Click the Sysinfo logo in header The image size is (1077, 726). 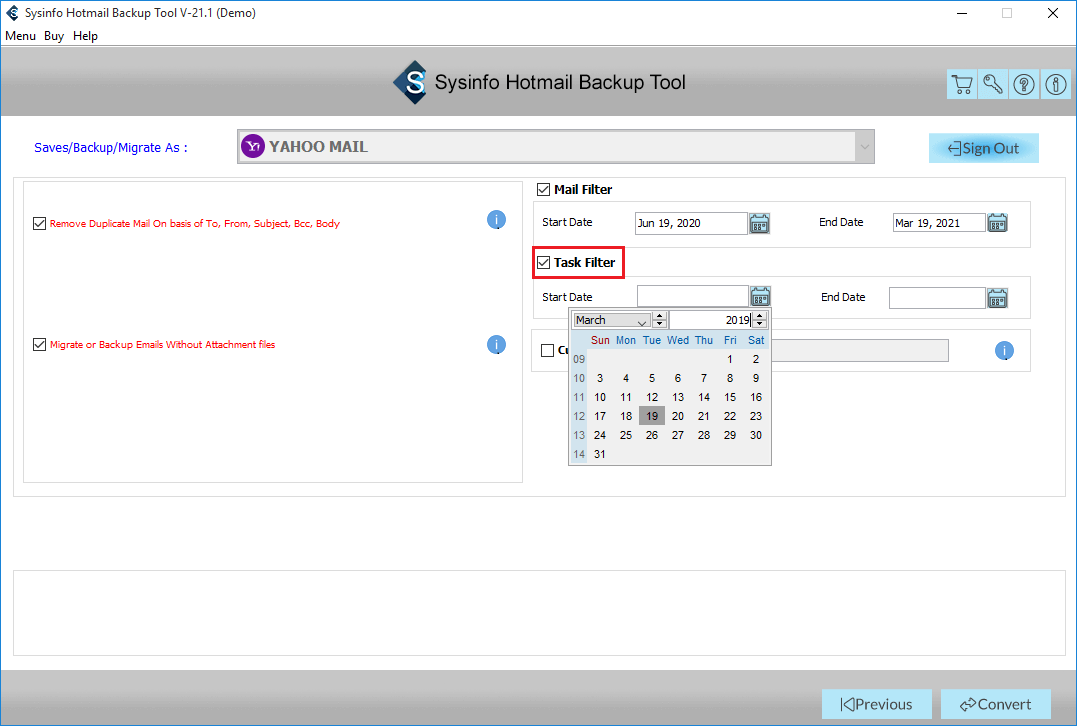411,82
